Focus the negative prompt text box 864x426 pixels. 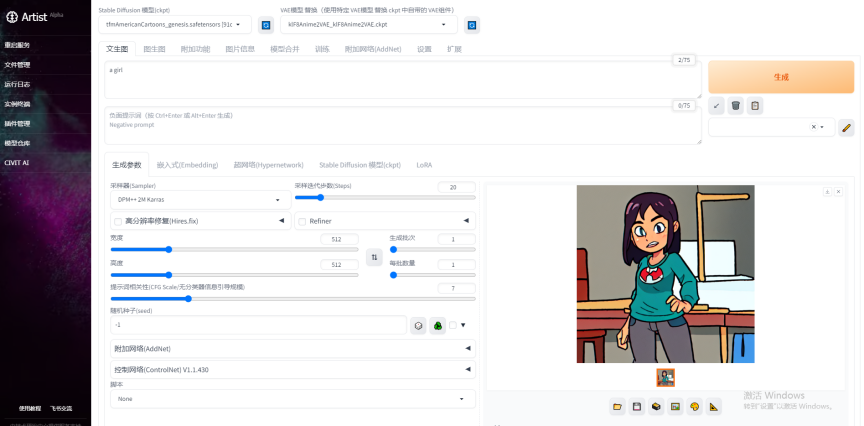tap(403, 126)
